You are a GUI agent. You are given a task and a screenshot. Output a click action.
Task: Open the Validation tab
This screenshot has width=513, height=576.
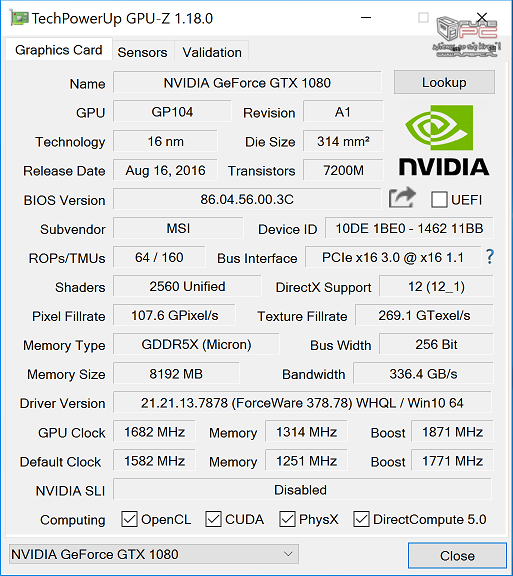point(212,52)
